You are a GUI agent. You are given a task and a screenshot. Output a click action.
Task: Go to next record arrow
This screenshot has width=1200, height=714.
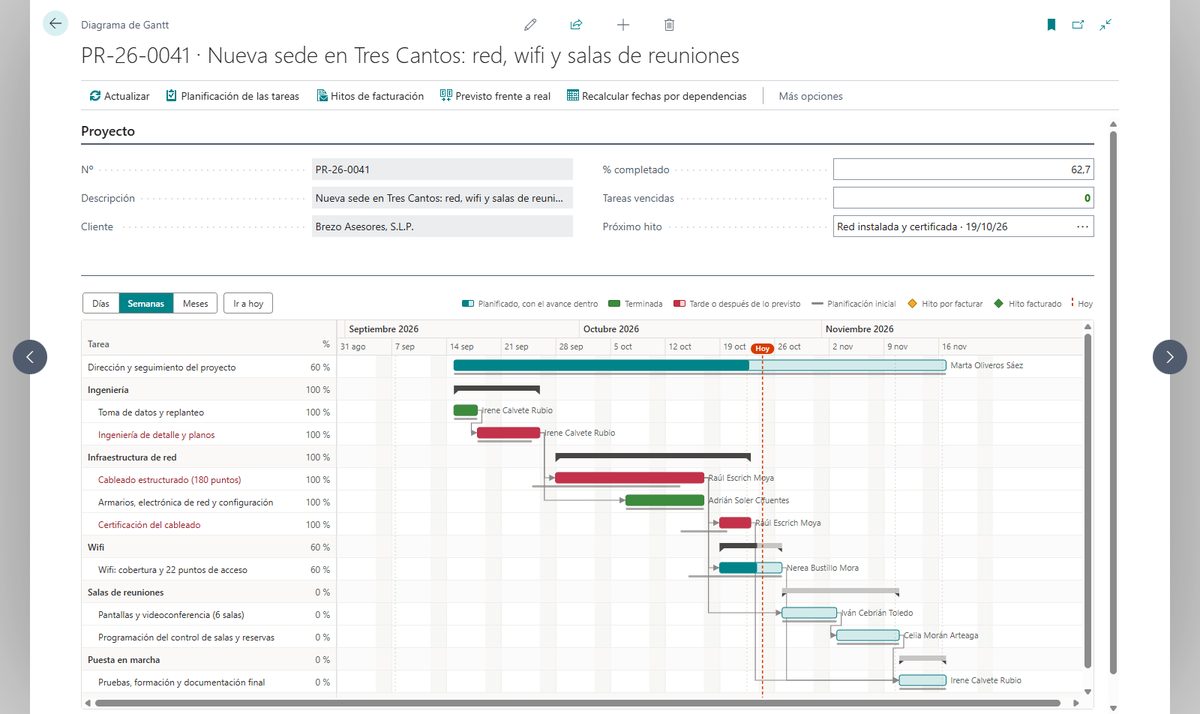pos(1170,357)
